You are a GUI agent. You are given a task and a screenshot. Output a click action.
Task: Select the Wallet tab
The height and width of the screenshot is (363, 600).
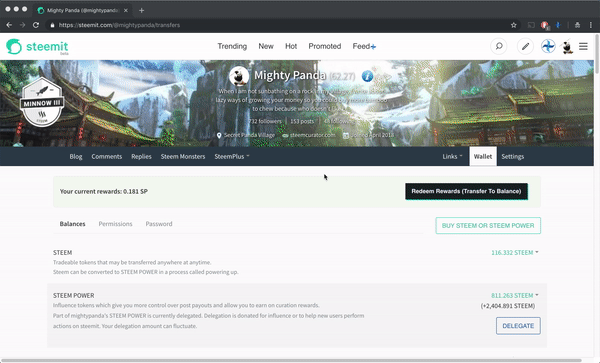(x=483, y=156)
